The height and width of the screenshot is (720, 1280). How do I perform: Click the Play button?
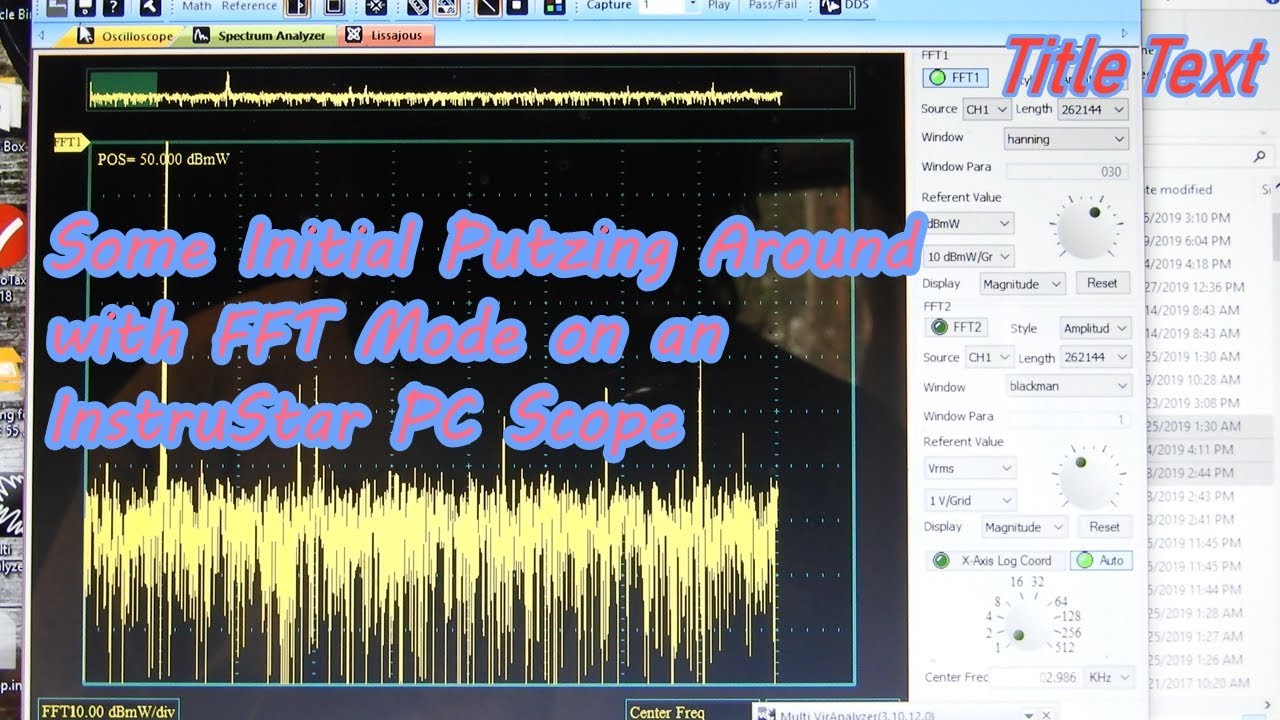coord(718,6)
